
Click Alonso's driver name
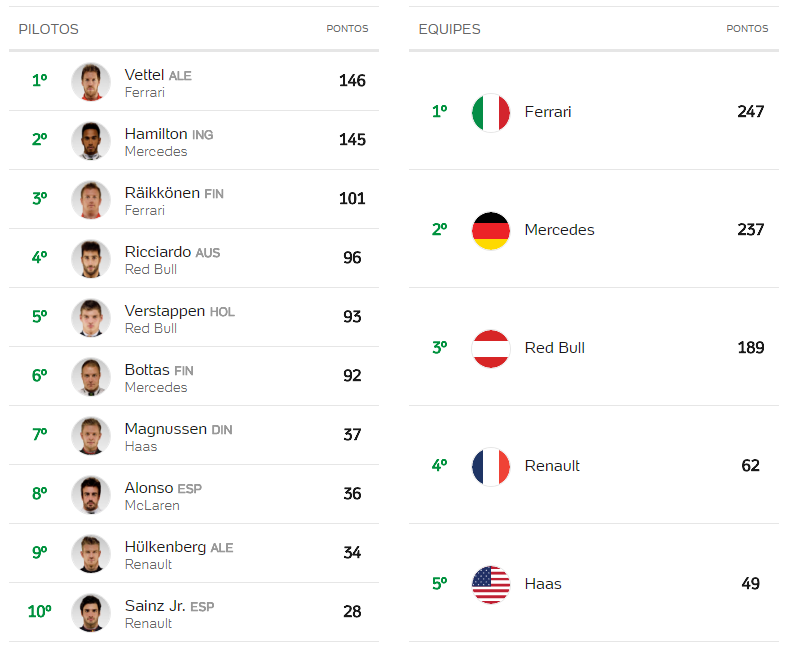(149, 487)
